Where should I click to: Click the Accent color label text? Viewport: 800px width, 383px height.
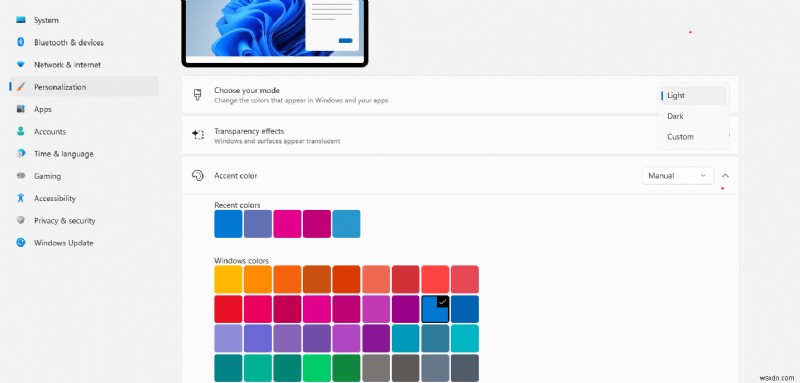[236, 175]
